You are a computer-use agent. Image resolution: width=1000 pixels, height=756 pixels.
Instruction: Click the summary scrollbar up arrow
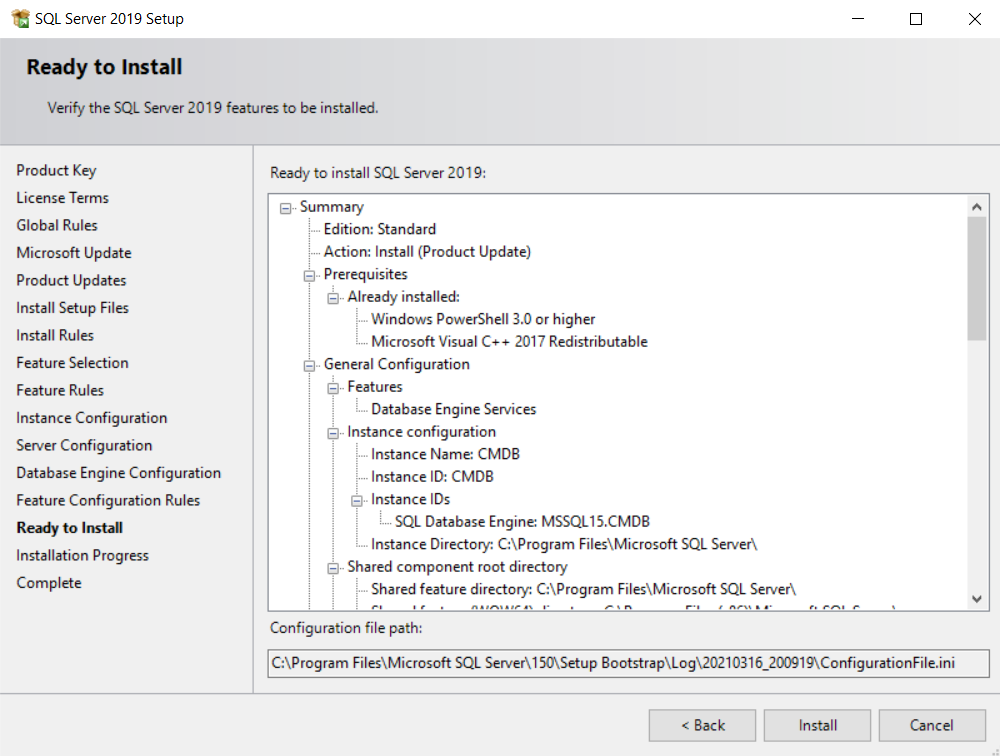[x=976, y=207]
